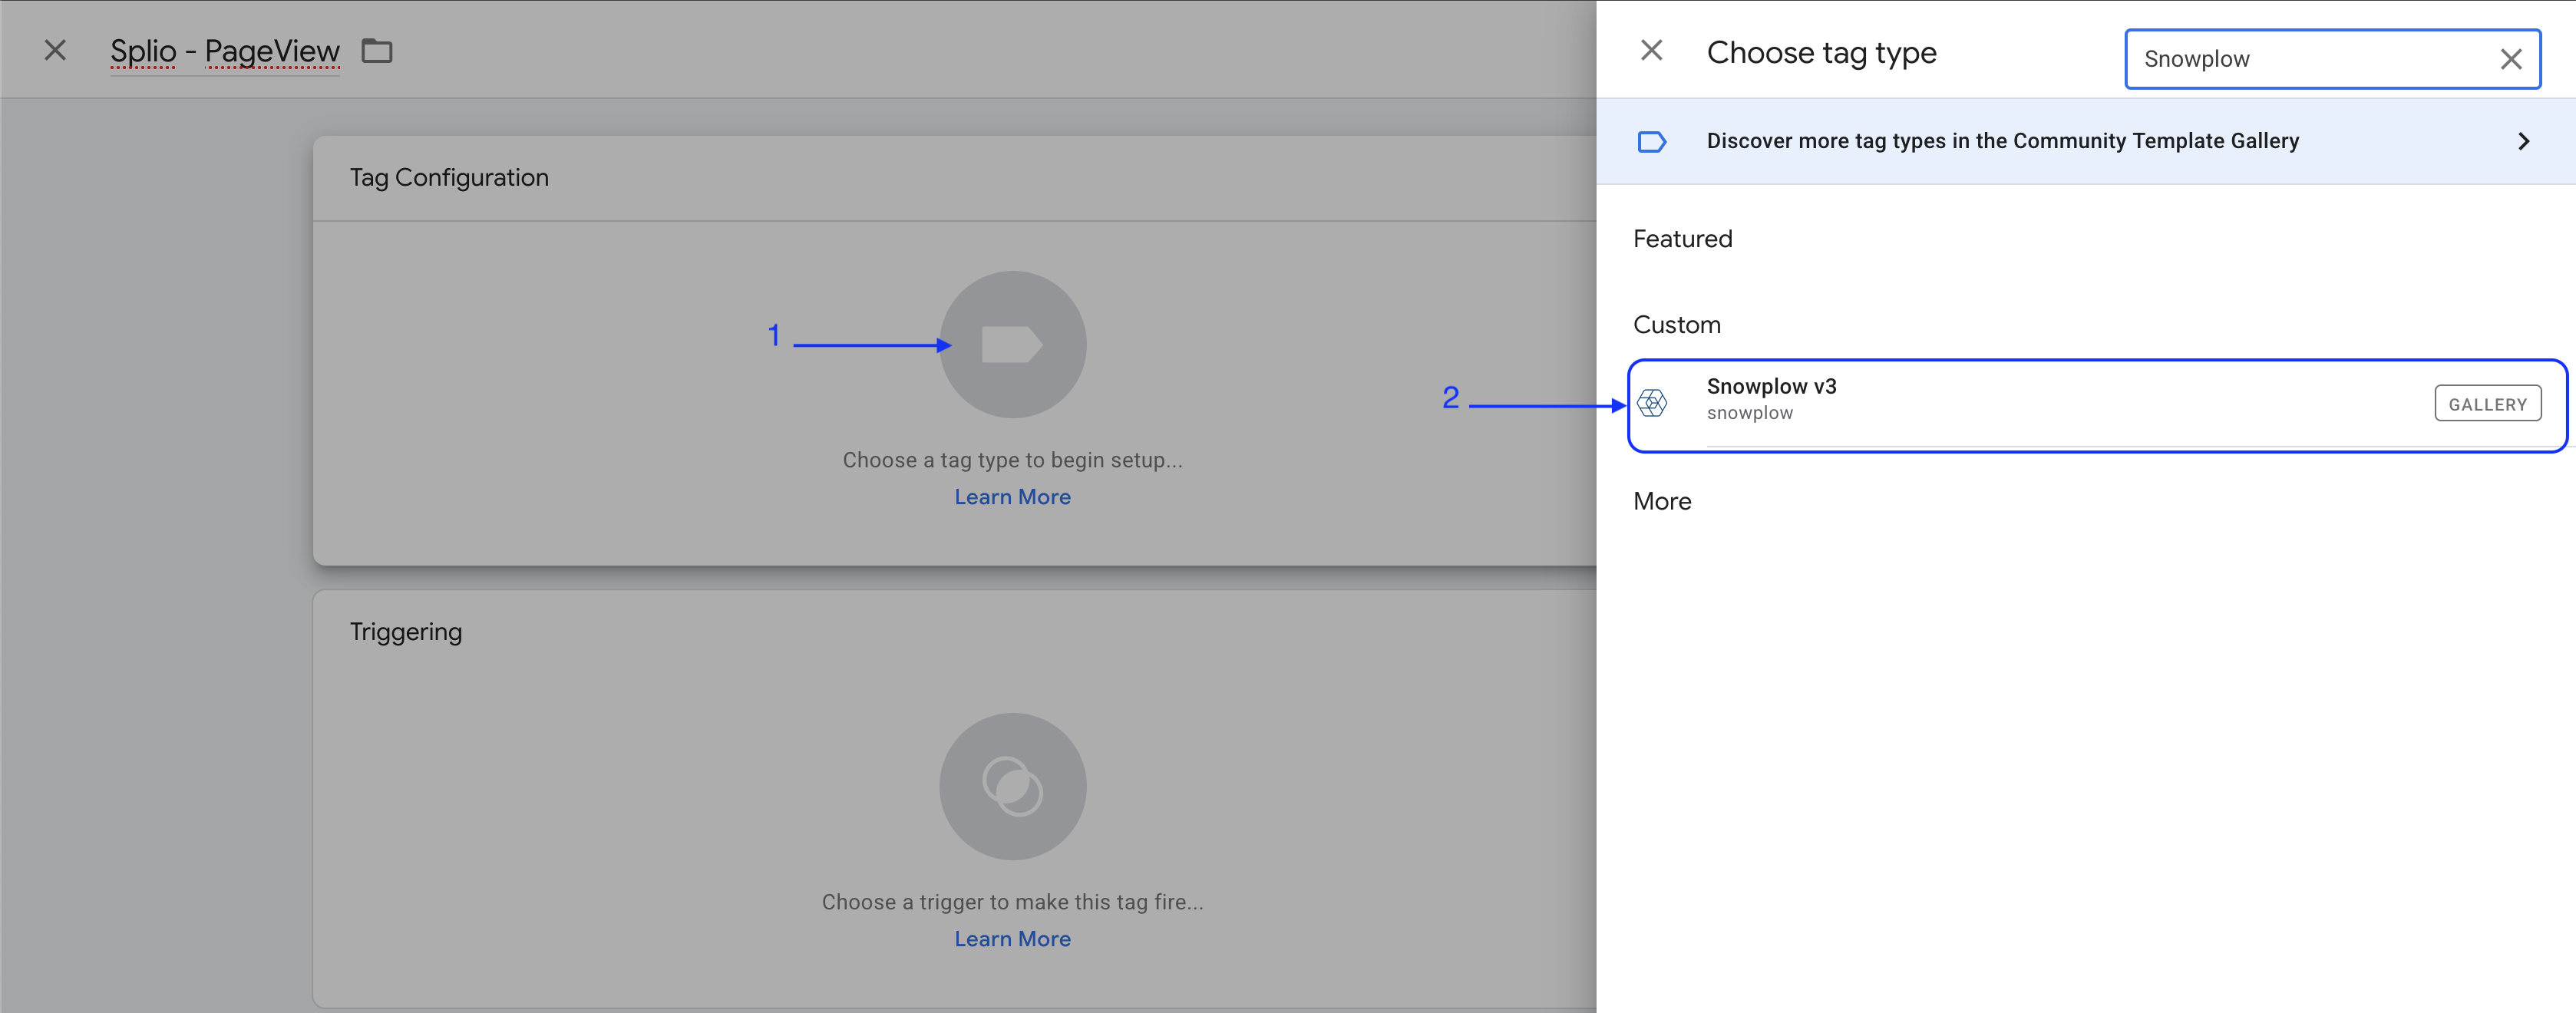Click the Snowplow v3 hexagon icon

coord(1652,403)
